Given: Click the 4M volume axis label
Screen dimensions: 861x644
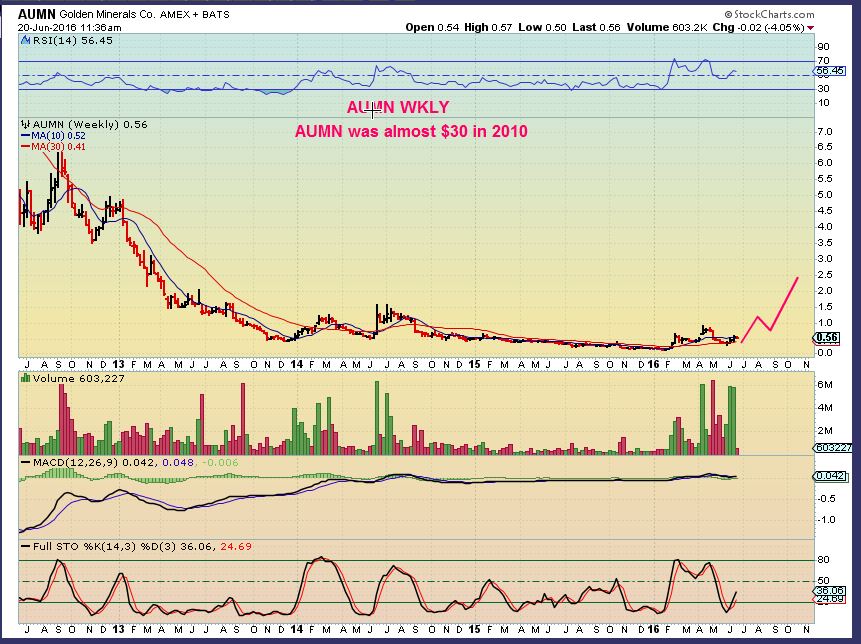Looking at the screenshot, I should (x=825, y=408).
